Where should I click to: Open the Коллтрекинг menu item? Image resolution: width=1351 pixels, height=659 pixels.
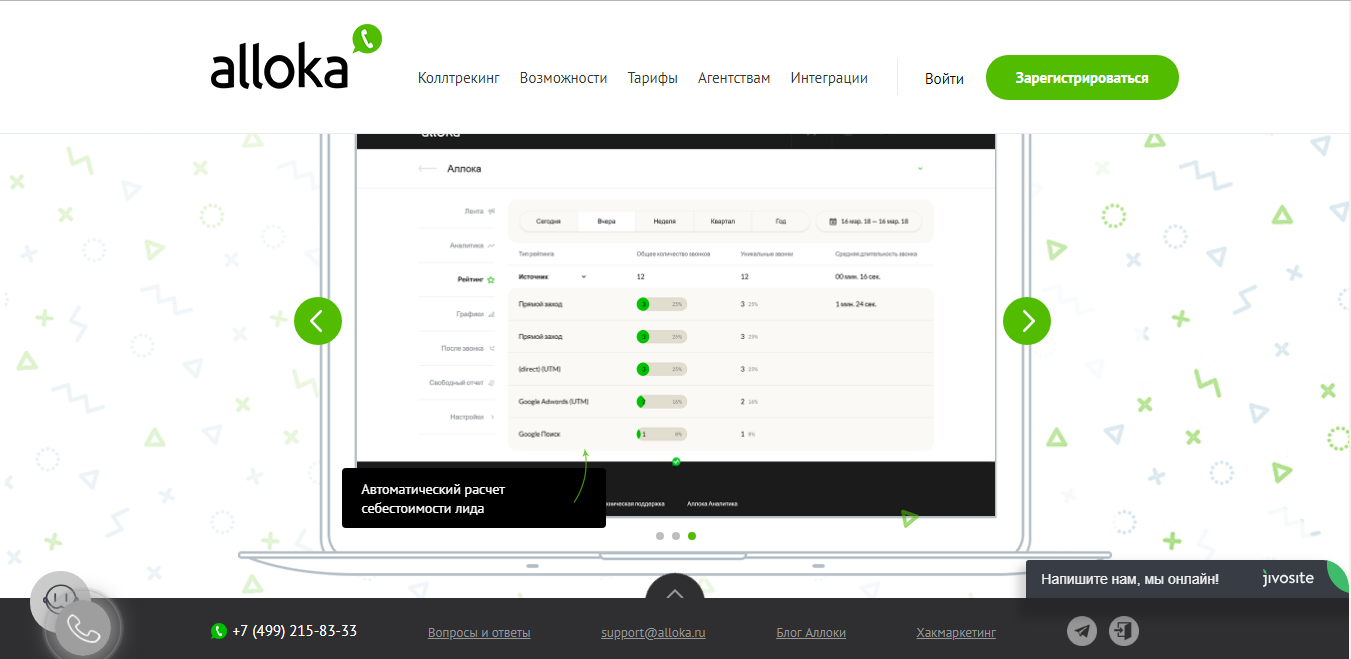(x=459, y=78)
